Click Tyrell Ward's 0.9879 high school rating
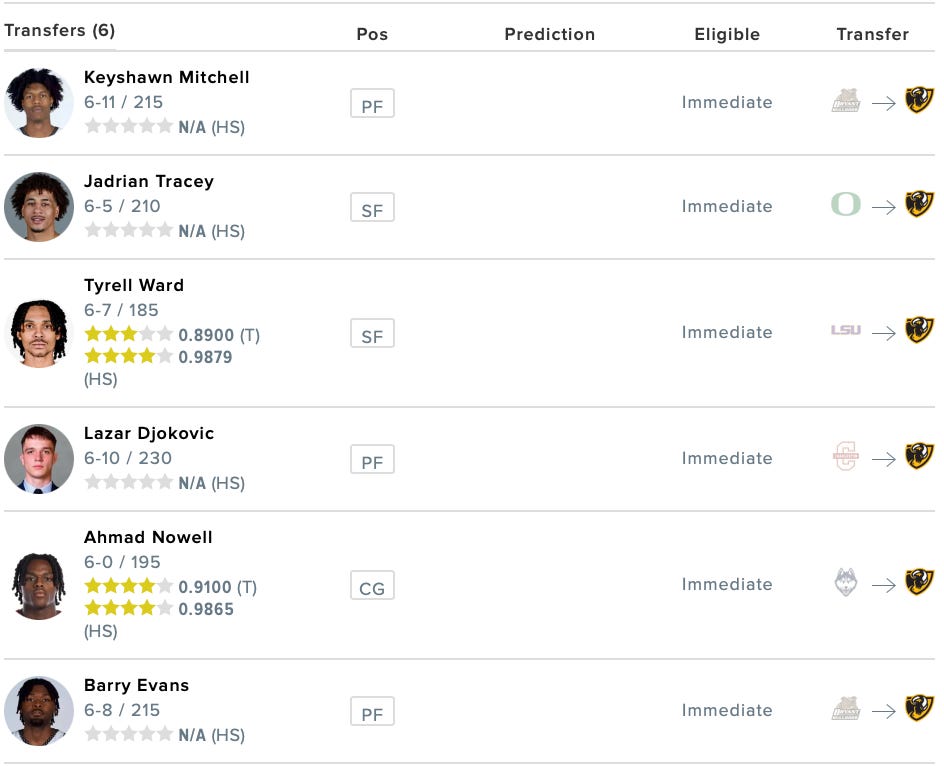This screenshot has height=766, width=944. 205,357
